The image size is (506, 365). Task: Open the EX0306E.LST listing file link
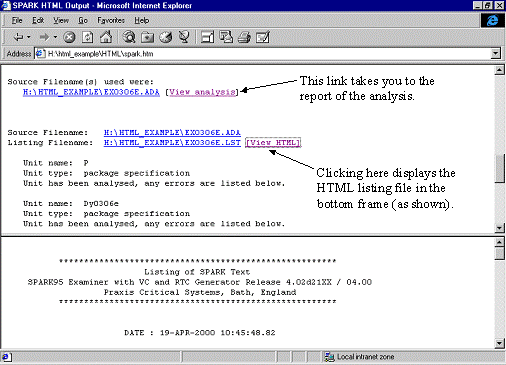pyautogui.click(x=172, y=143)
